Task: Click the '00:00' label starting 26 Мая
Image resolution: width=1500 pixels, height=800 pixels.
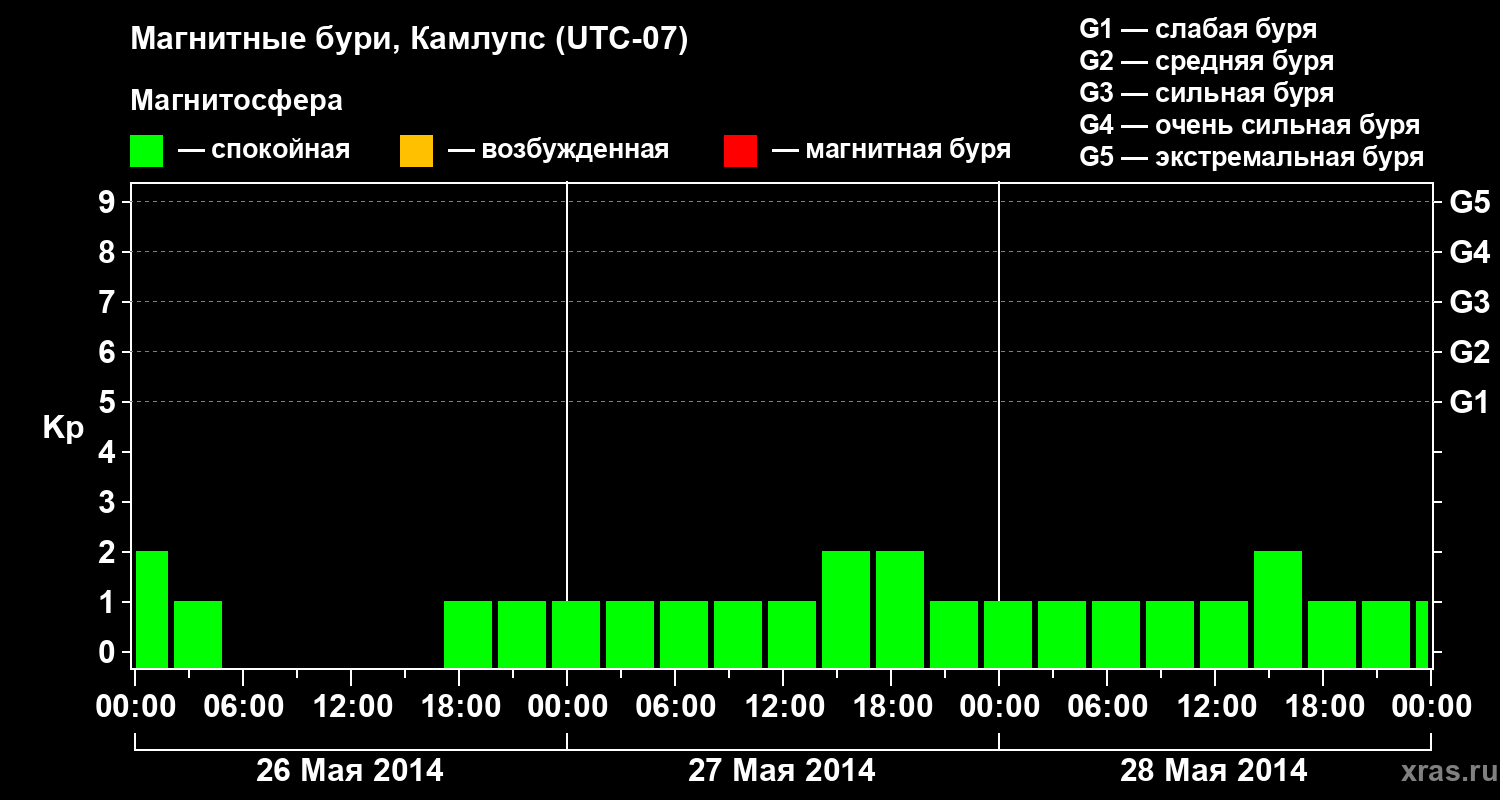Action: (x=134, y=707)
